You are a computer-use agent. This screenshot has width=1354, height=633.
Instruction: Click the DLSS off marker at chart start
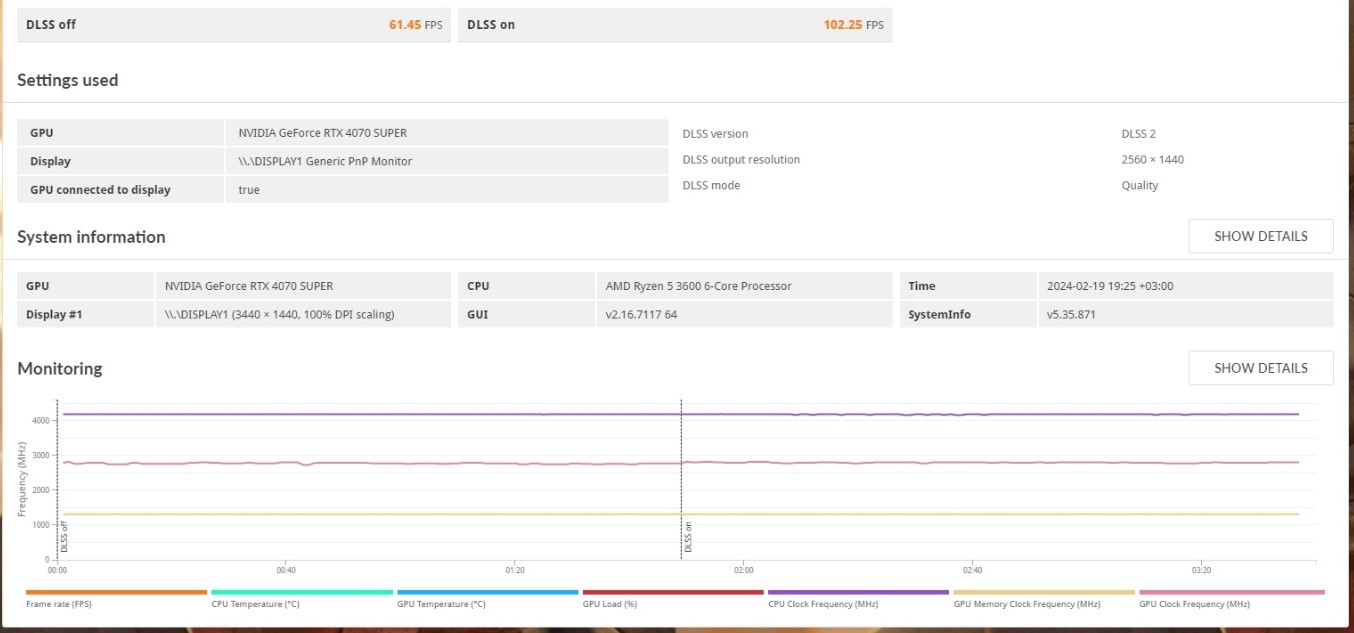58,480
